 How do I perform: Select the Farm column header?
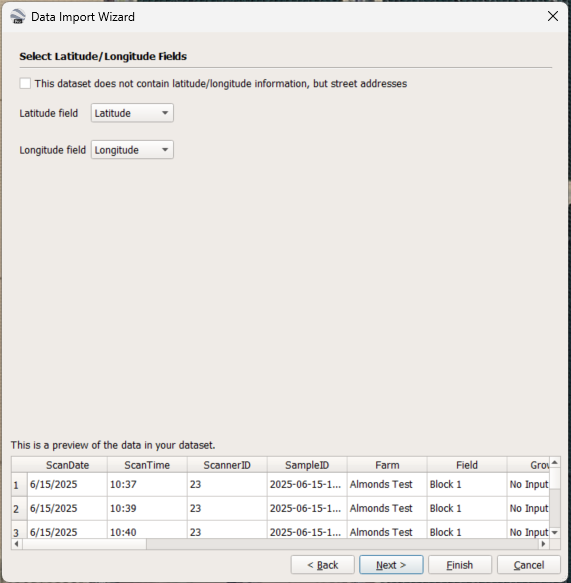coord(387,465)
